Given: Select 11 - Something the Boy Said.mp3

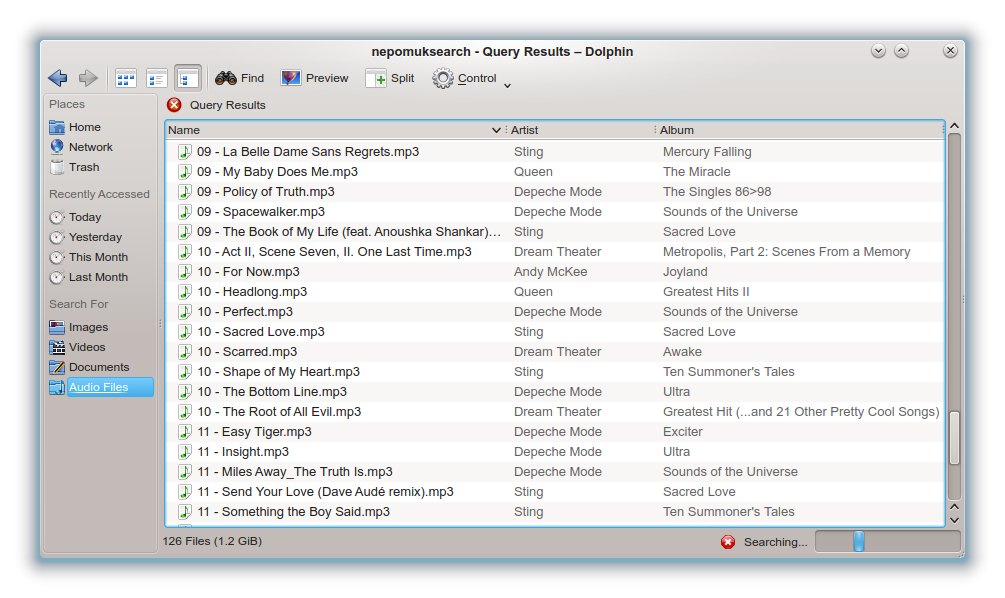Looking at the screenshot, I should pos(293,511).
